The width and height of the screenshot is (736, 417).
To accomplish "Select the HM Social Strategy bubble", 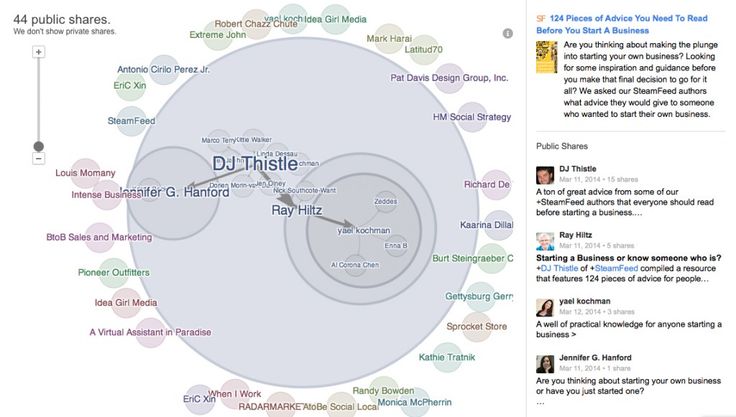I will tap(471, 117).
